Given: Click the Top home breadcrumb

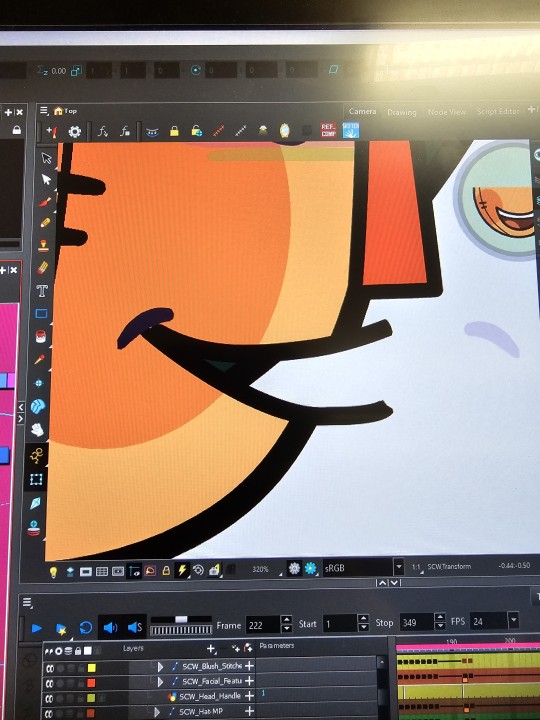Looking at the screenshot, I should [x=65, y=111].
